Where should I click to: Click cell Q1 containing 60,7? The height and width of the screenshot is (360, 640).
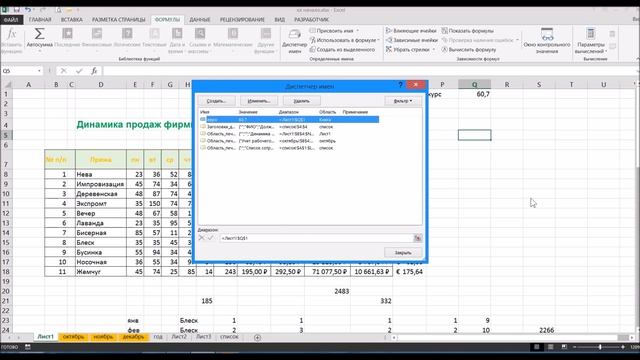tap(474, 94)
